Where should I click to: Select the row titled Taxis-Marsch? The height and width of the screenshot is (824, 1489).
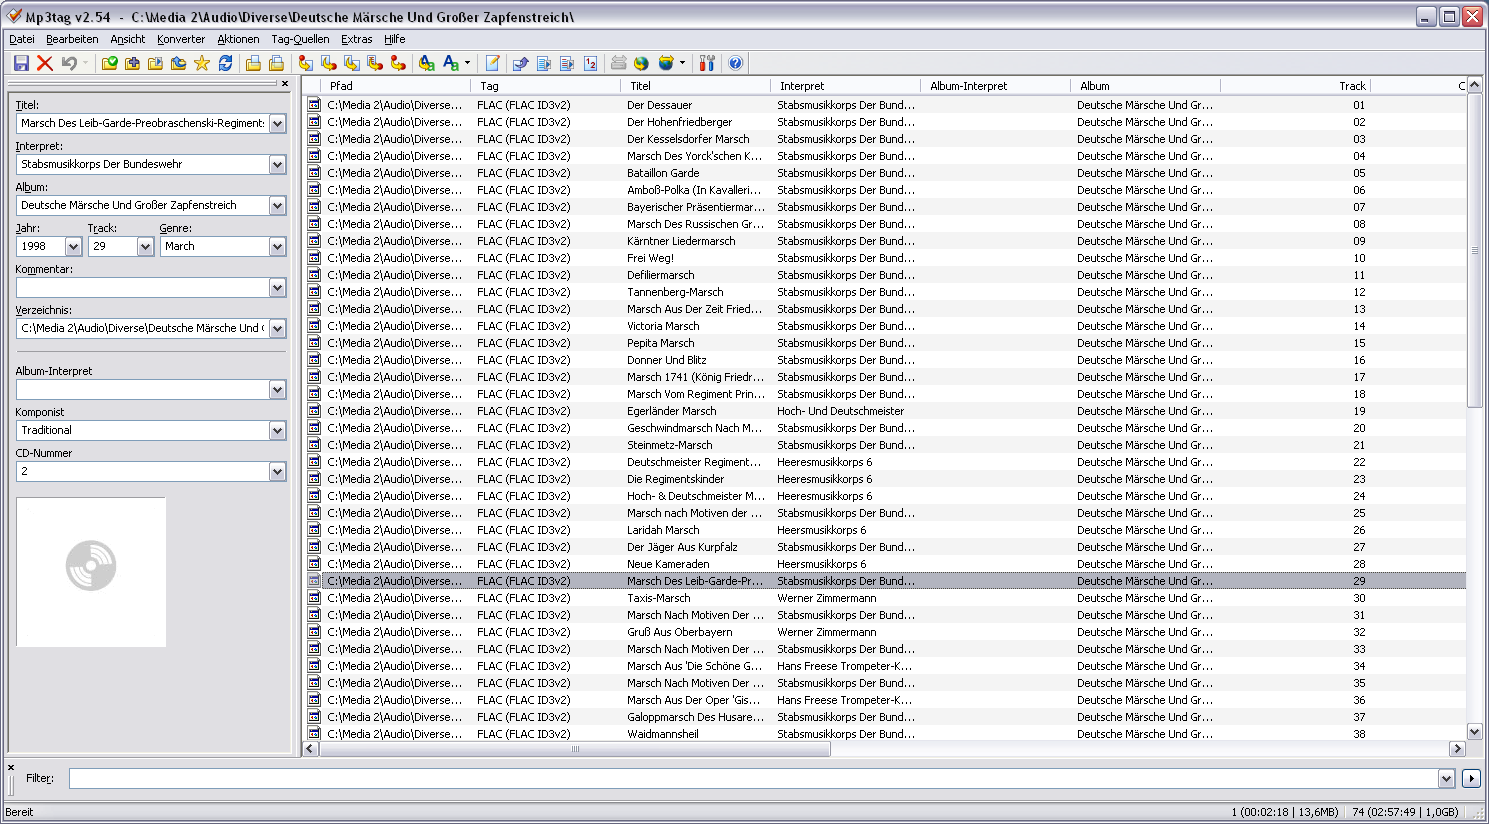coord(885,598)
